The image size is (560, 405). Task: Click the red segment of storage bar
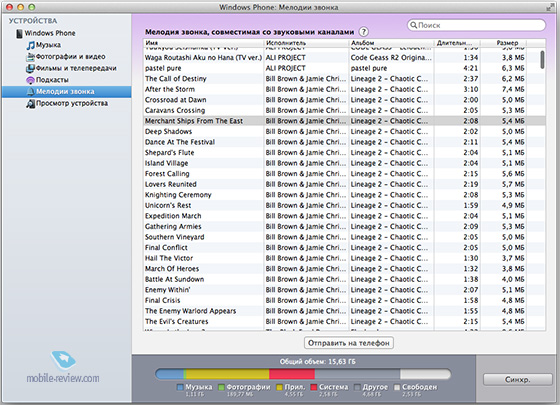292,374
